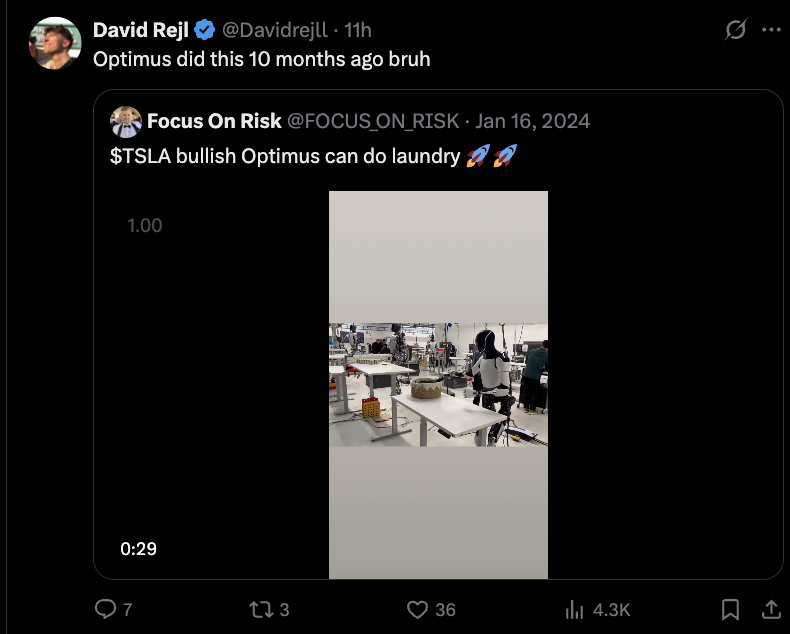The width and height of the screenshot is (790, 634).
Task: Click the blue verified badge
Action: point(204,31)
